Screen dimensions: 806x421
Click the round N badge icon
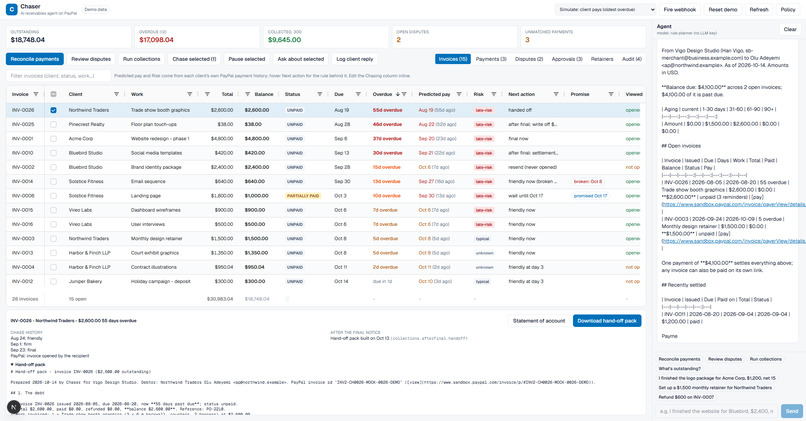[13, 407]
